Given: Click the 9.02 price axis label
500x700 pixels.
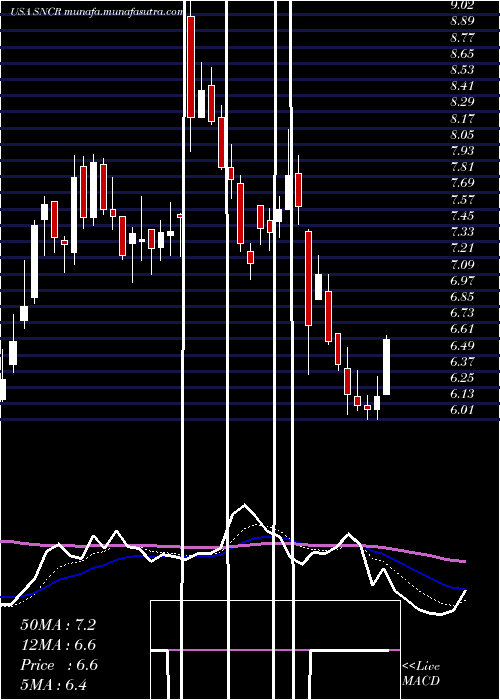Looking at the screenshot, I should point(462,5).
